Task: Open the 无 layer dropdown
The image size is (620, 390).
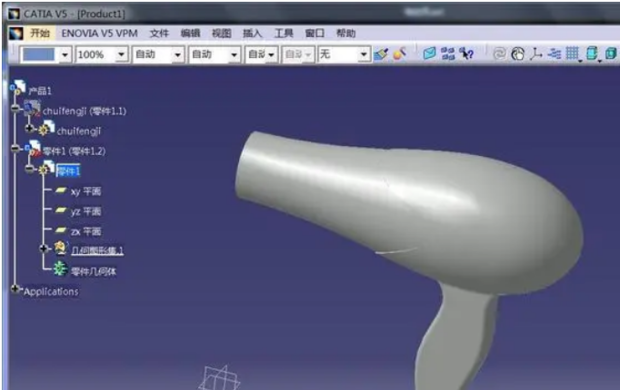Action: [363, 54]
